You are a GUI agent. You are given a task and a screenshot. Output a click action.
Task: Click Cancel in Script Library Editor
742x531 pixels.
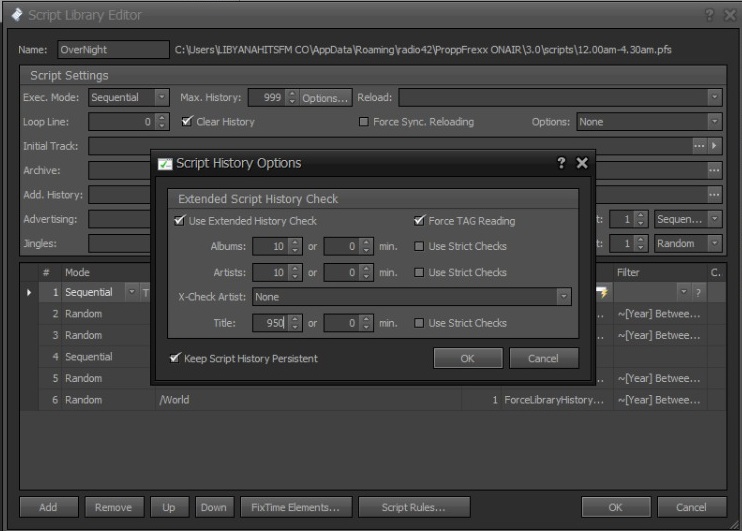[x=691, y=507]
